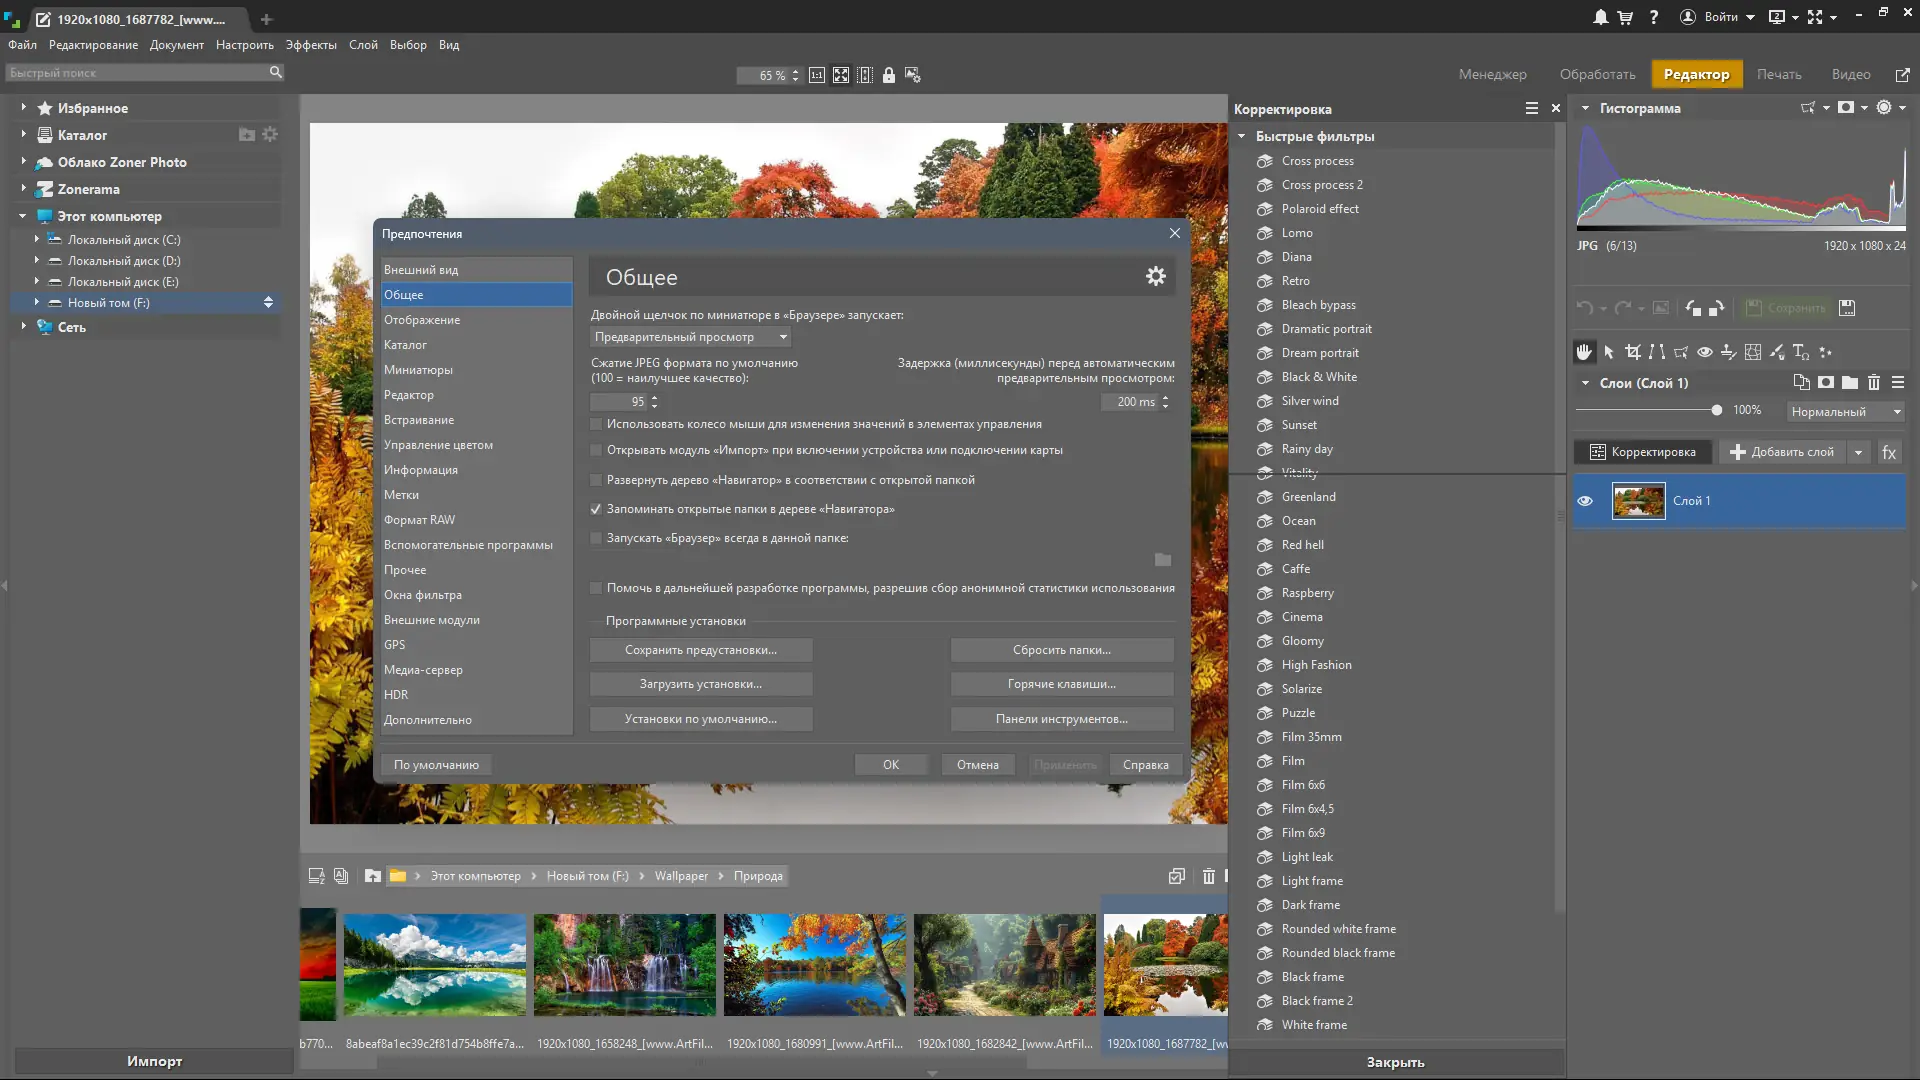Delete layer using the trash icon
Image resolution: width=1920 pixels, height=1080 pixels.
(1873, 383)
